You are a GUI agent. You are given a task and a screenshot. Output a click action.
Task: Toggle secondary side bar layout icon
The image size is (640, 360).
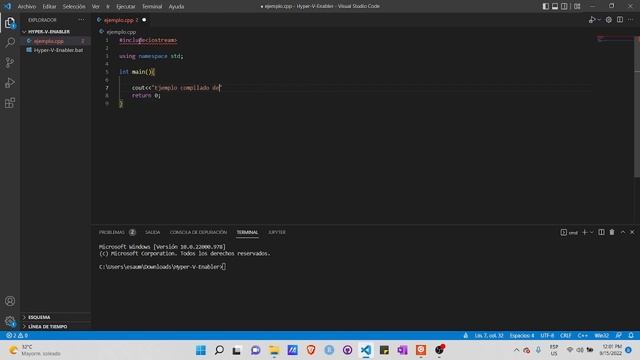(564, 6)
